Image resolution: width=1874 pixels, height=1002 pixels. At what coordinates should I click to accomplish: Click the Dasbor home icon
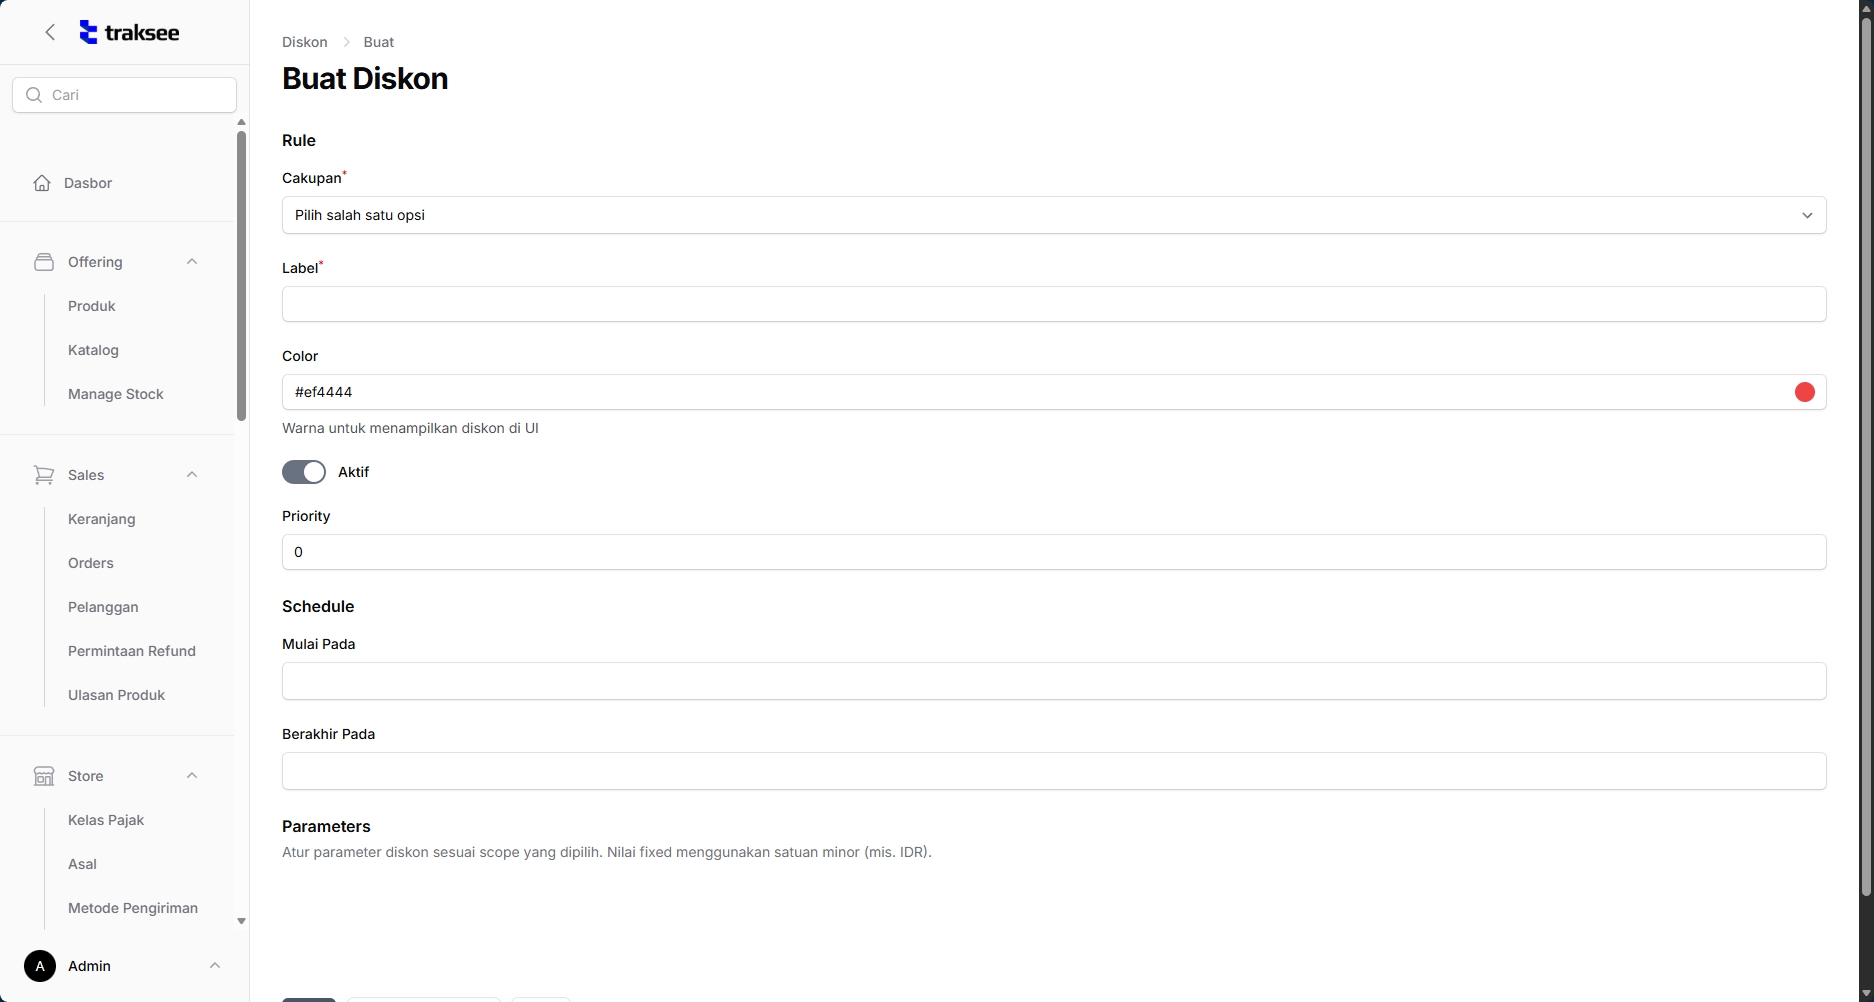[x=42, y=183]
